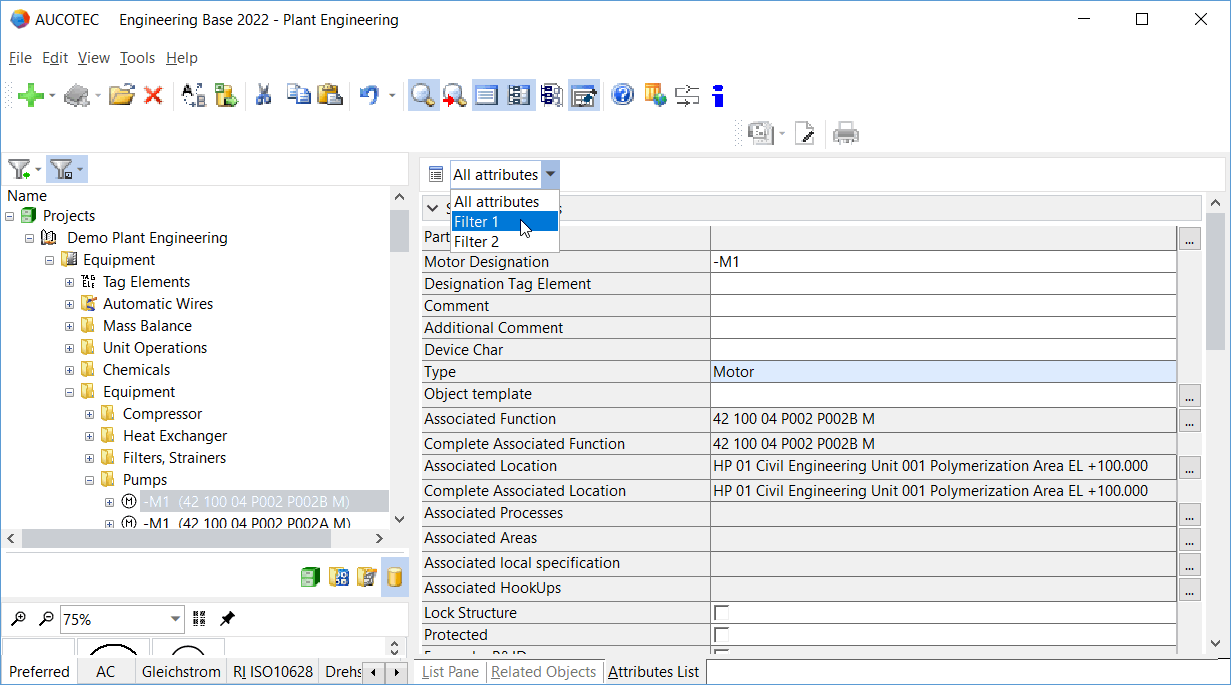Select Filter 2 in attribute dropdown list

(477, 242)
